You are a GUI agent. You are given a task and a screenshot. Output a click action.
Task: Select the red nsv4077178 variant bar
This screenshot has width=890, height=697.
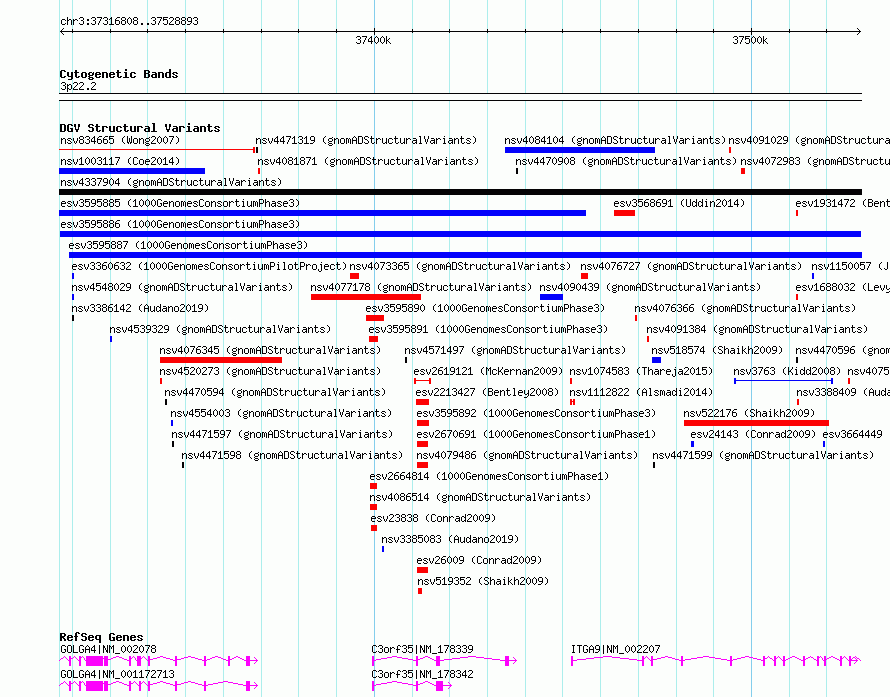click(x=366, y=297)
